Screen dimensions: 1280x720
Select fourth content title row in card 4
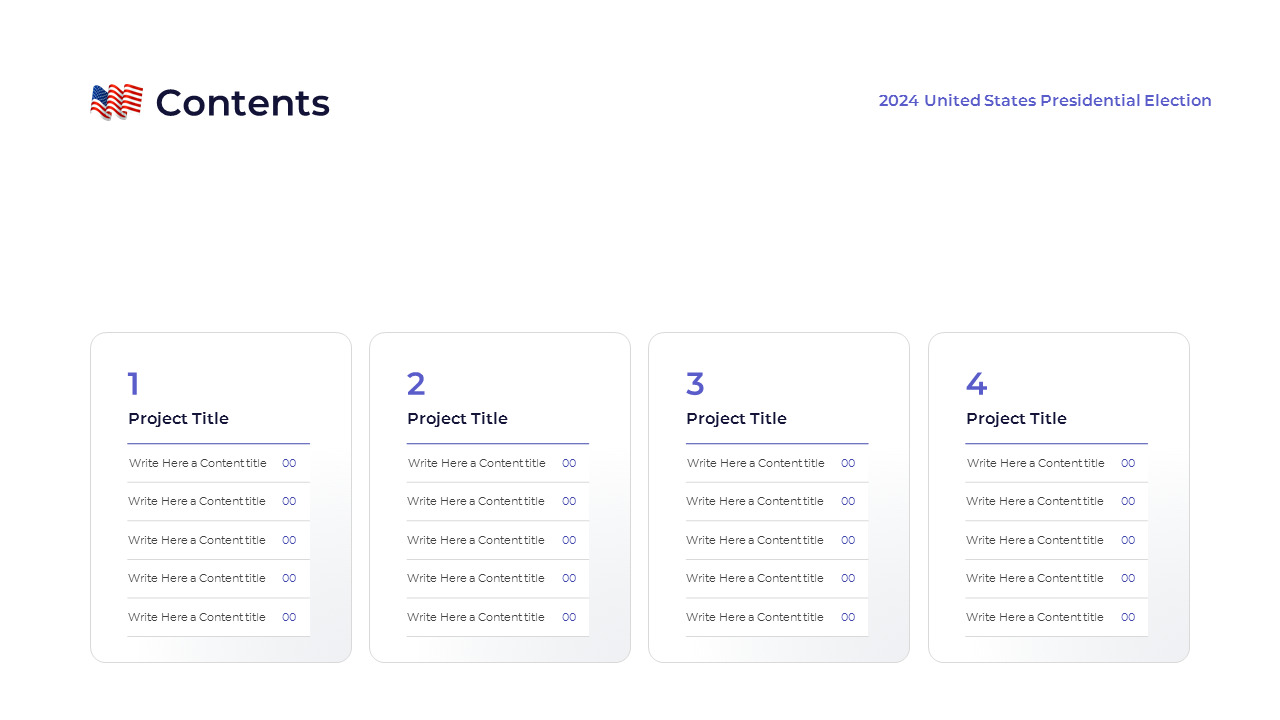1035,578
